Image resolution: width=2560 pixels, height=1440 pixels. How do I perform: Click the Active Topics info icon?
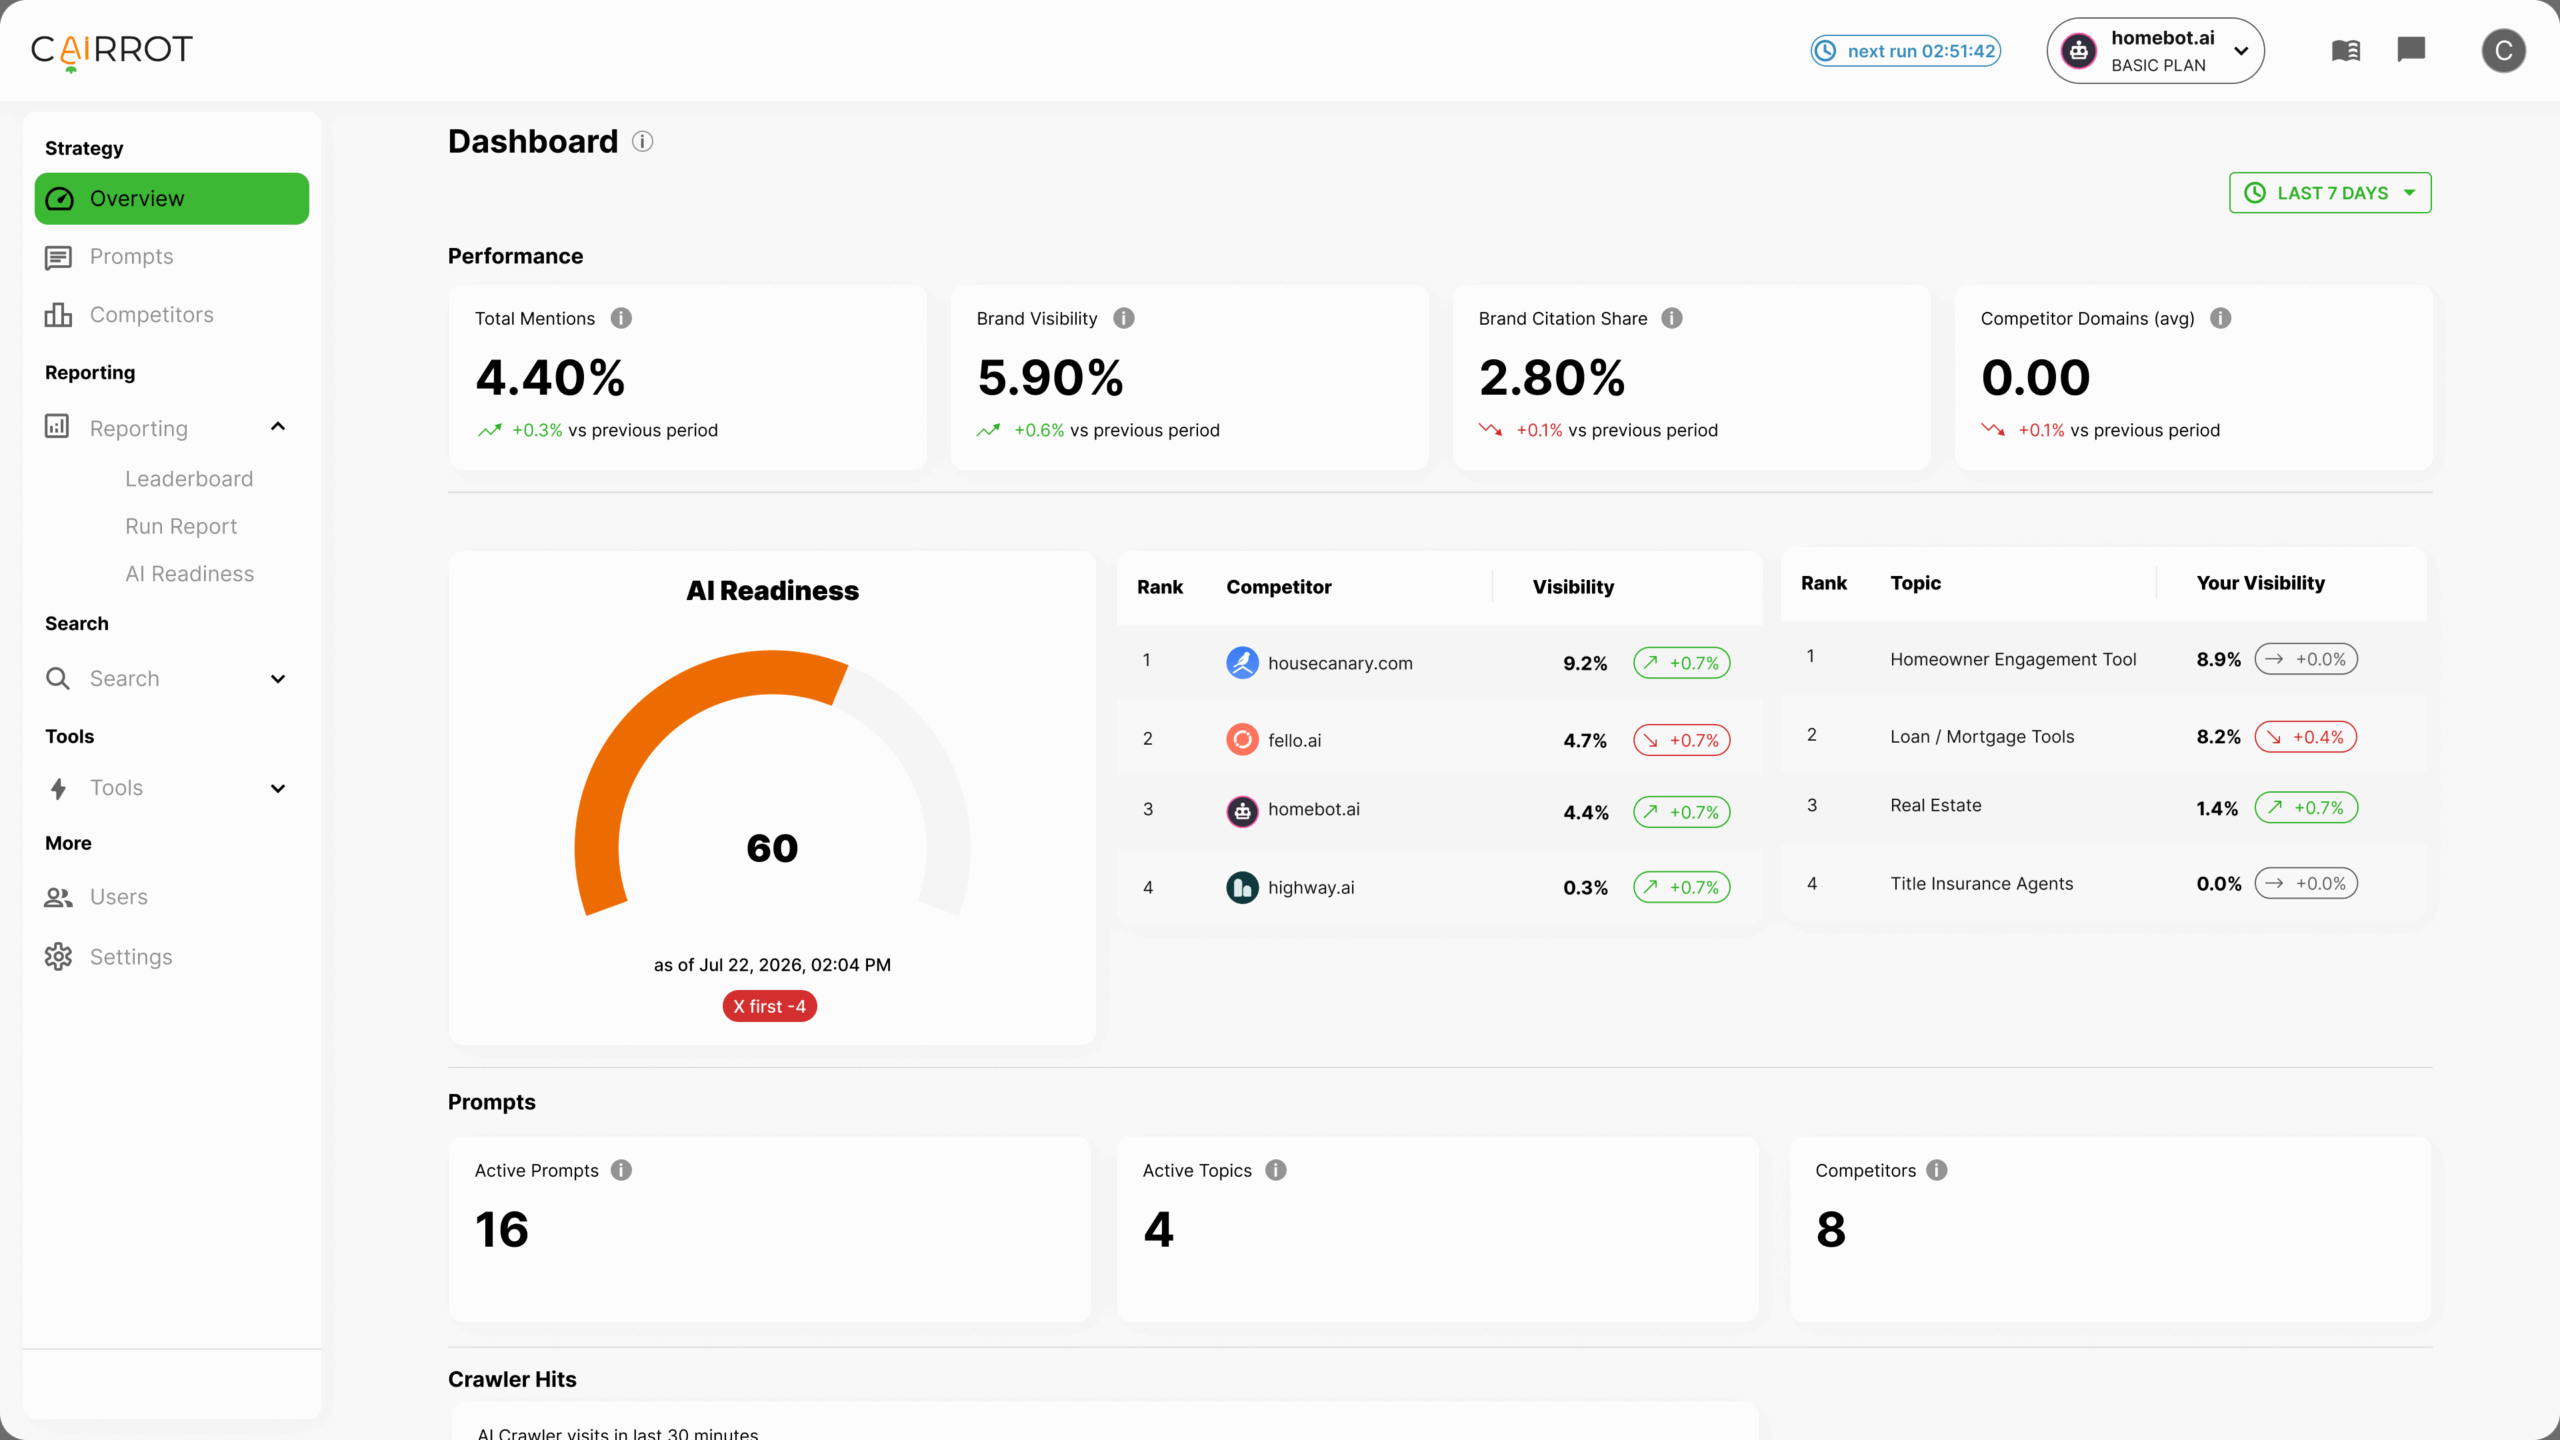pos(1276,1170)
